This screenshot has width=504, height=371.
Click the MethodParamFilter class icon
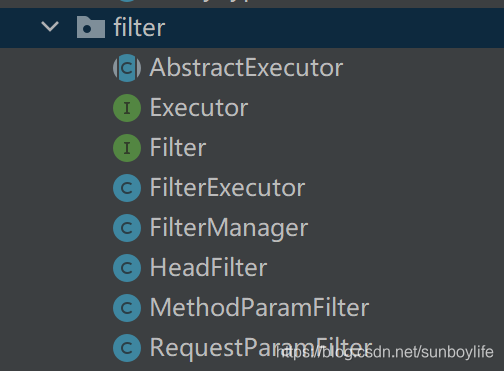coord(127,308)
